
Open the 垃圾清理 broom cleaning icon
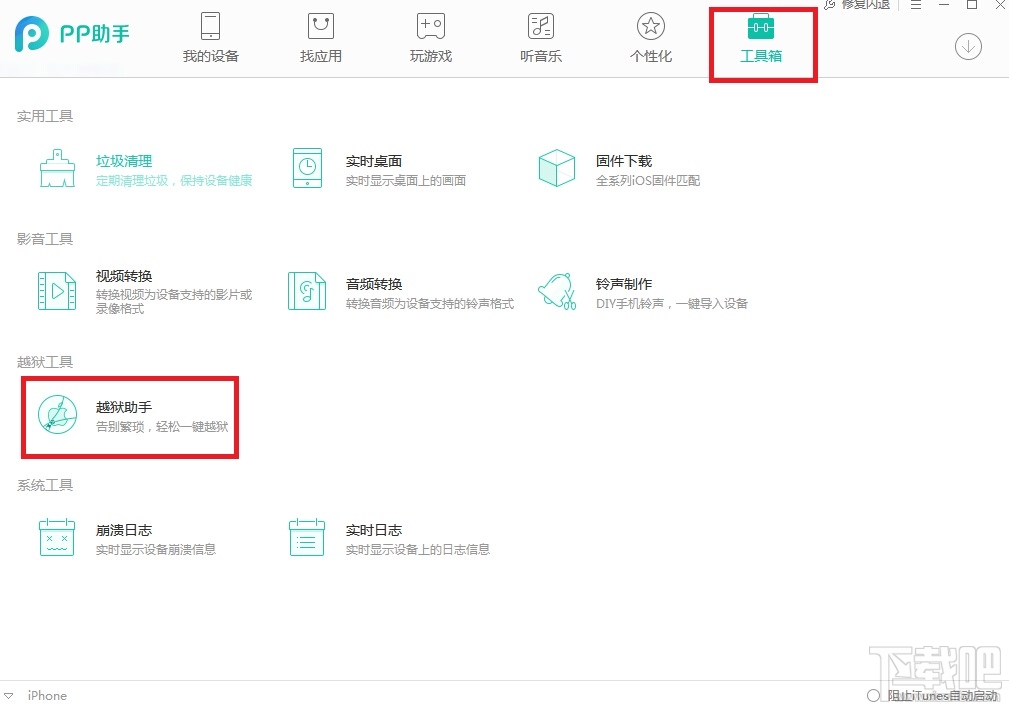click(56, 168)
